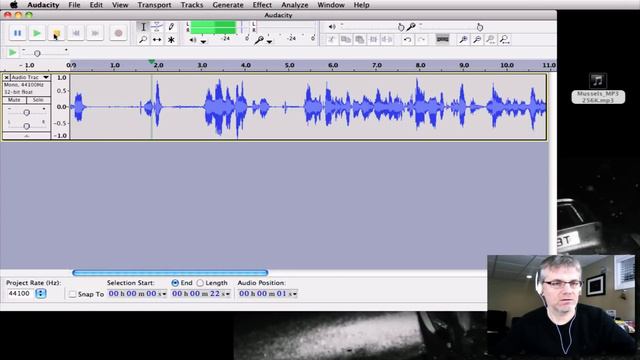
Task: Click the Silence audio icon
Action: 387,39
